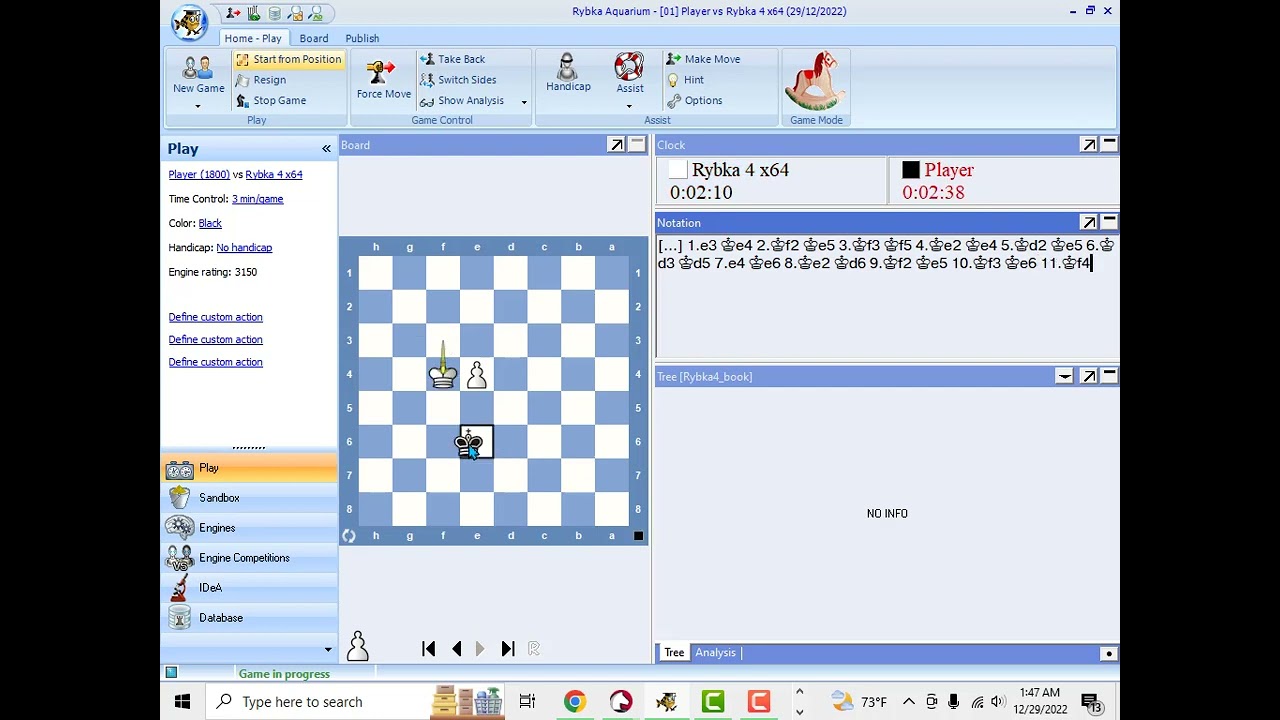Click the pawn icon below the board
This screenshot has width=1280, height=720.
[357, 647]
